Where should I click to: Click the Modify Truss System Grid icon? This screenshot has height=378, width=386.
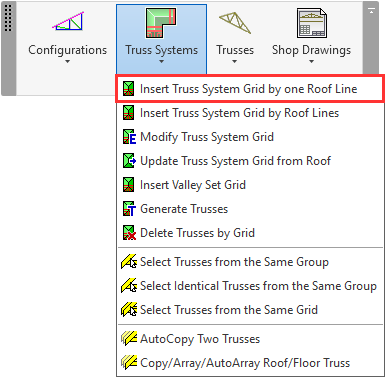click(129, 137)
